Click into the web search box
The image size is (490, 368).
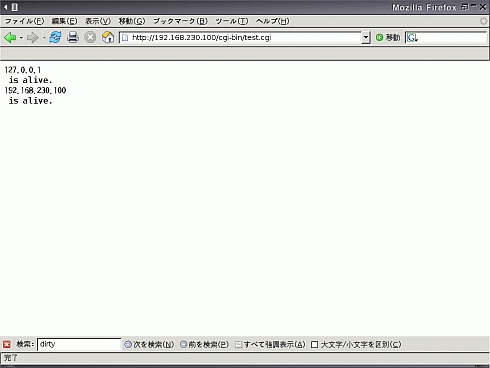(452, 37)
